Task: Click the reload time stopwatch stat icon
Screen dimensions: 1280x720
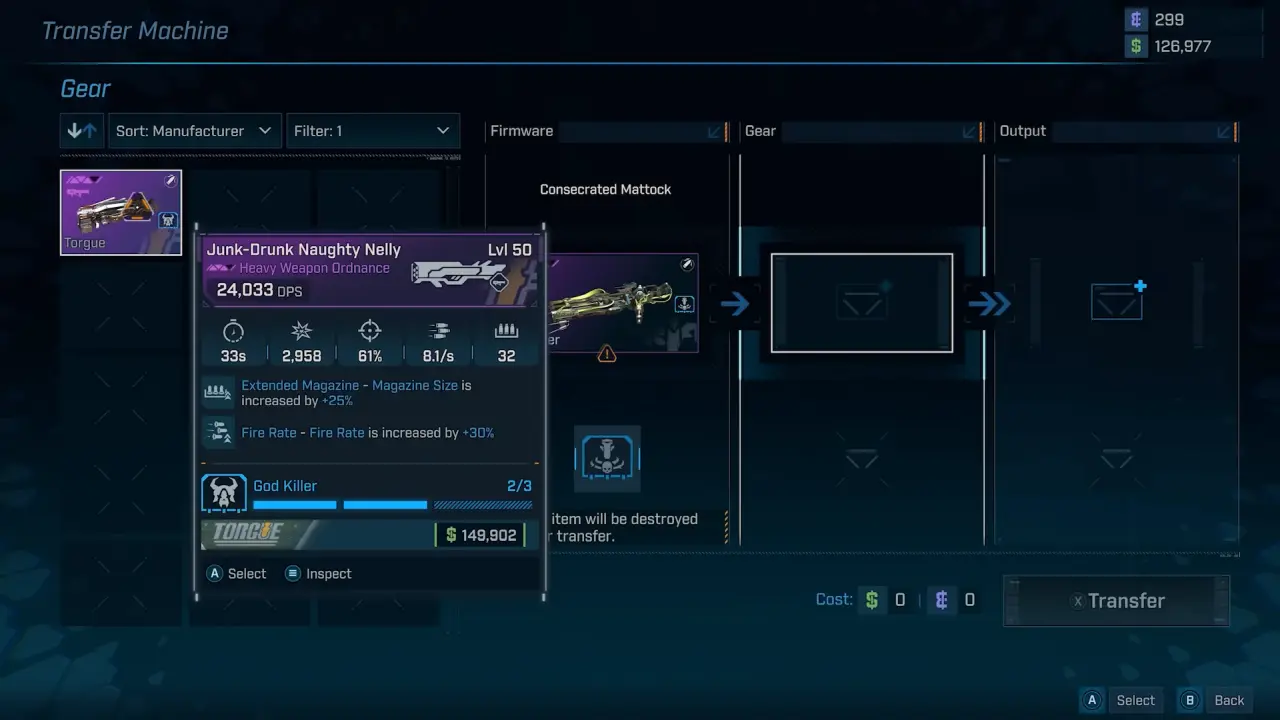Action: (233, 331)
